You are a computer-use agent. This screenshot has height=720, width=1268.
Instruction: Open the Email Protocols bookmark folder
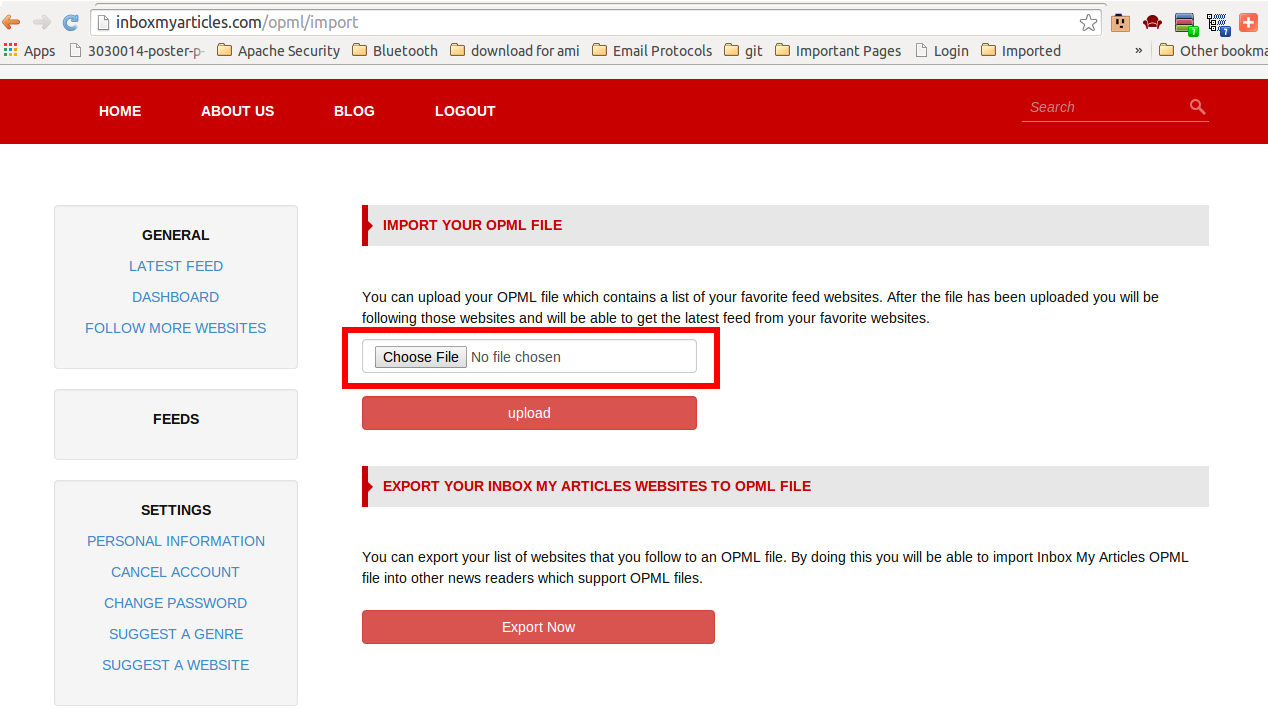click(652, 50)
